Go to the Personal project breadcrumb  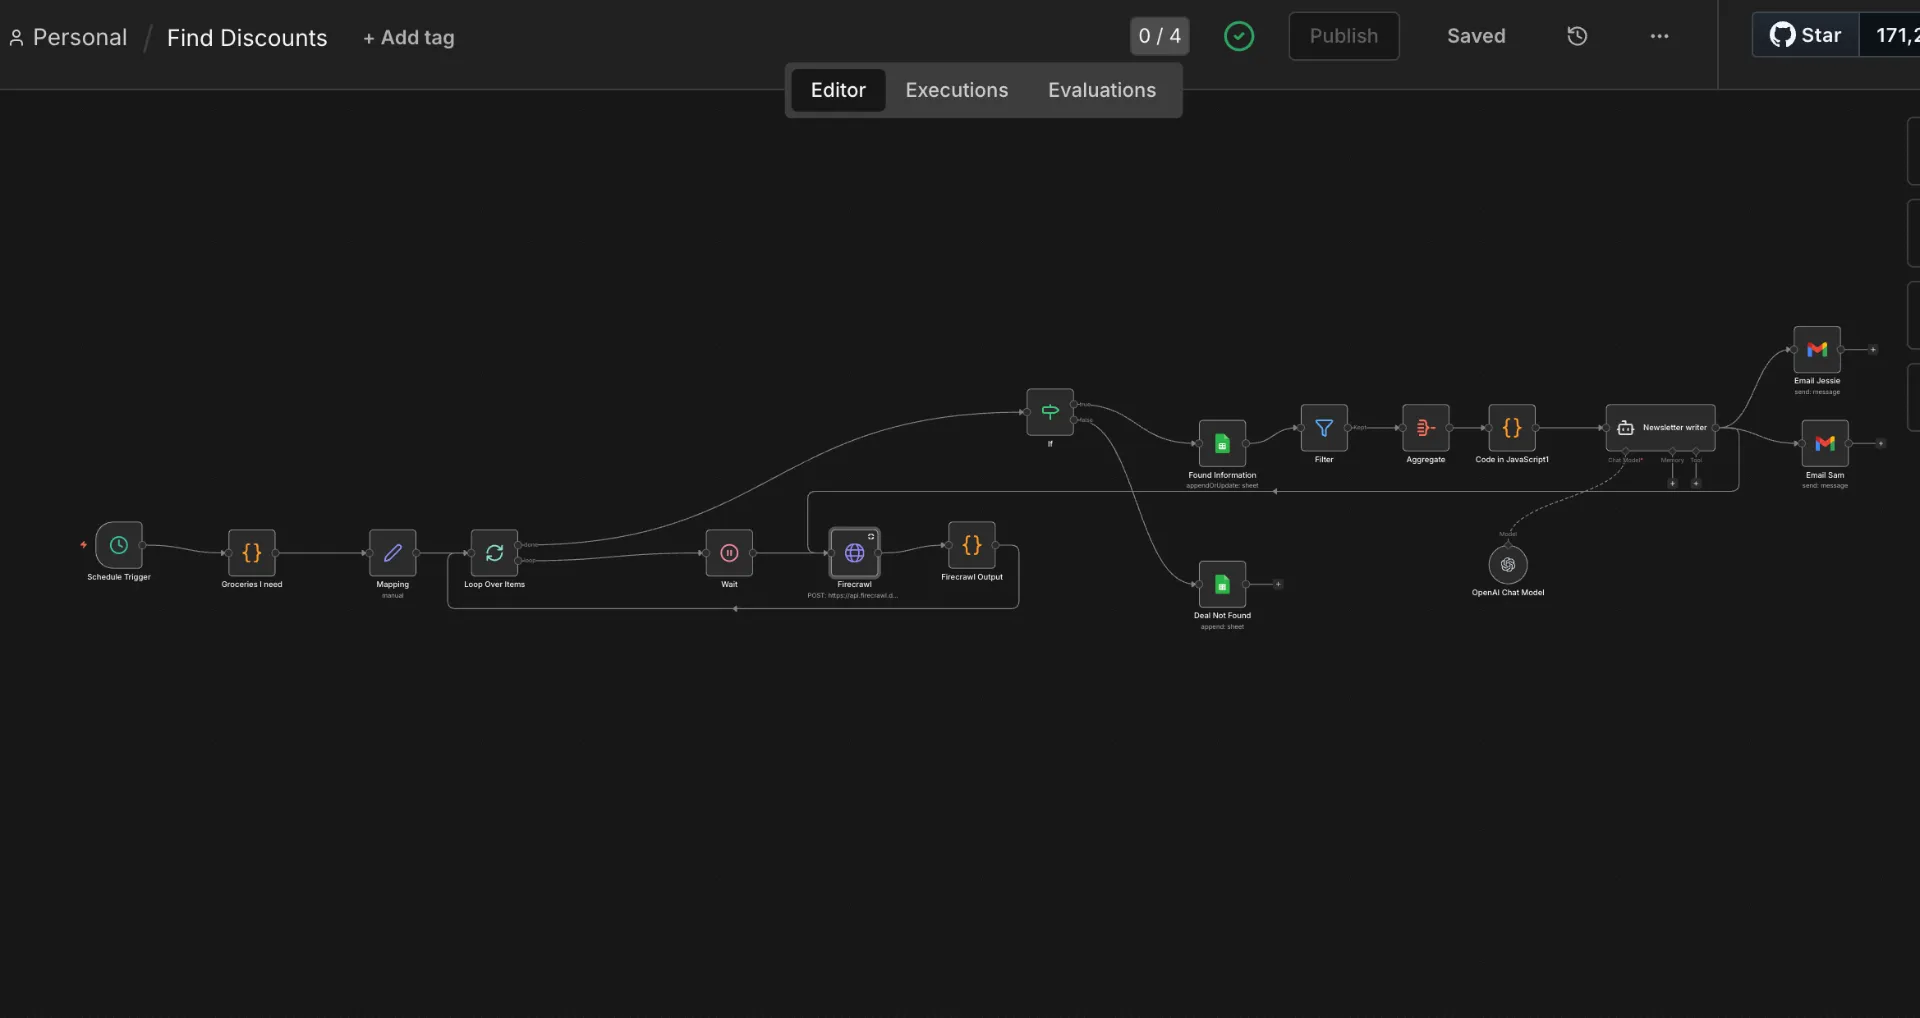[x=68, y=38]
